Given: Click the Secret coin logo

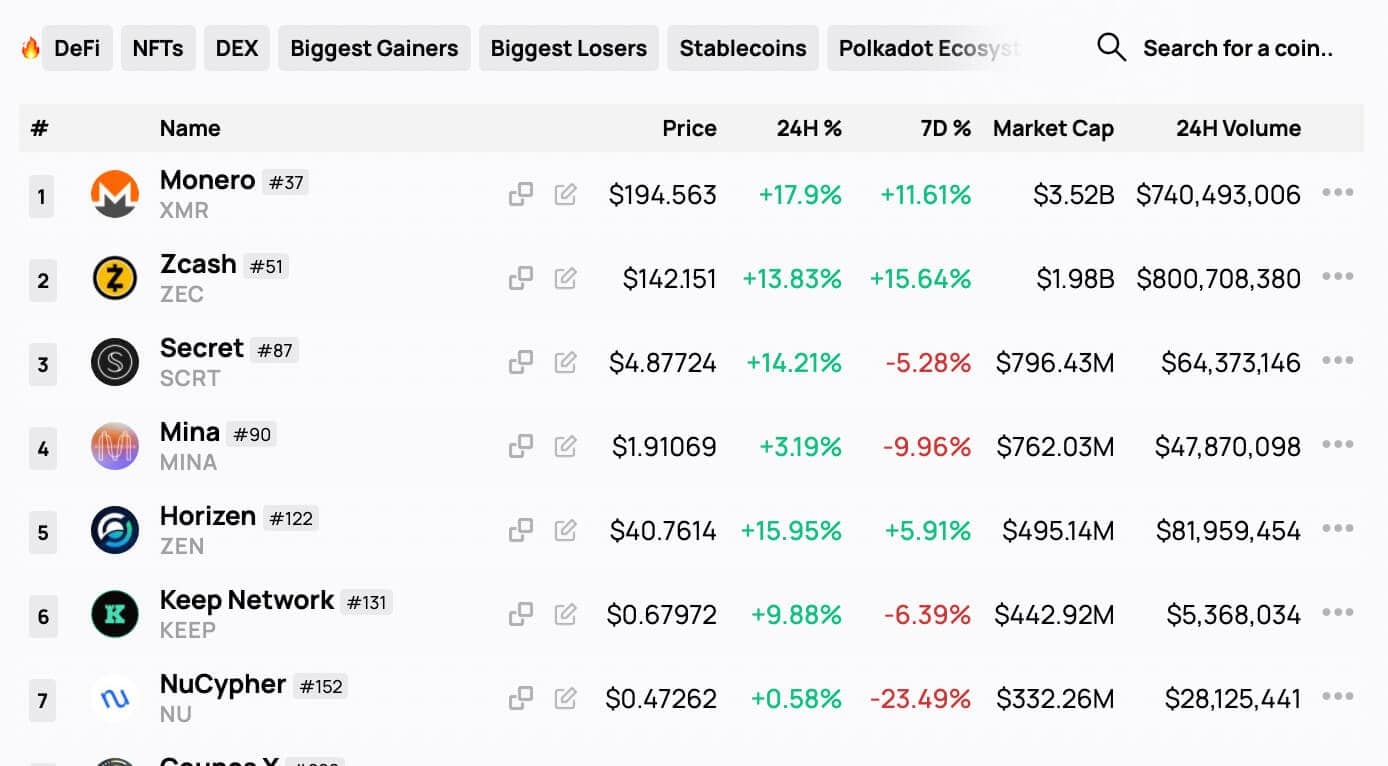Looking at the screenshot, I should (x=115, y=362).
